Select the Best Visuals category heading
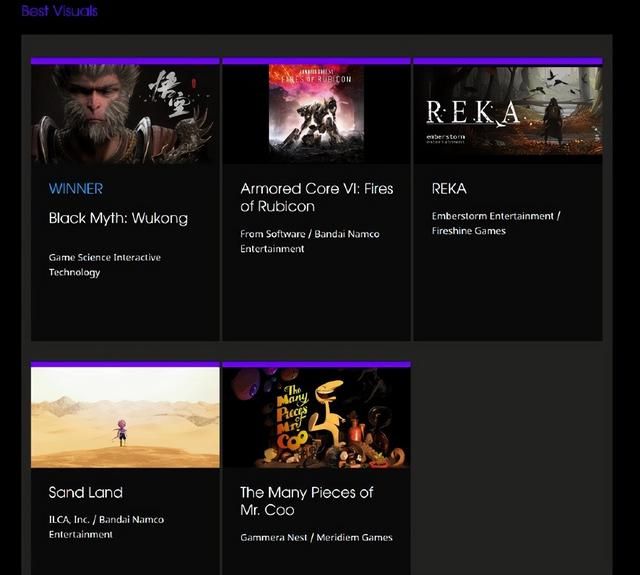This screenshot has height=575, width=640. pos(59,12)
